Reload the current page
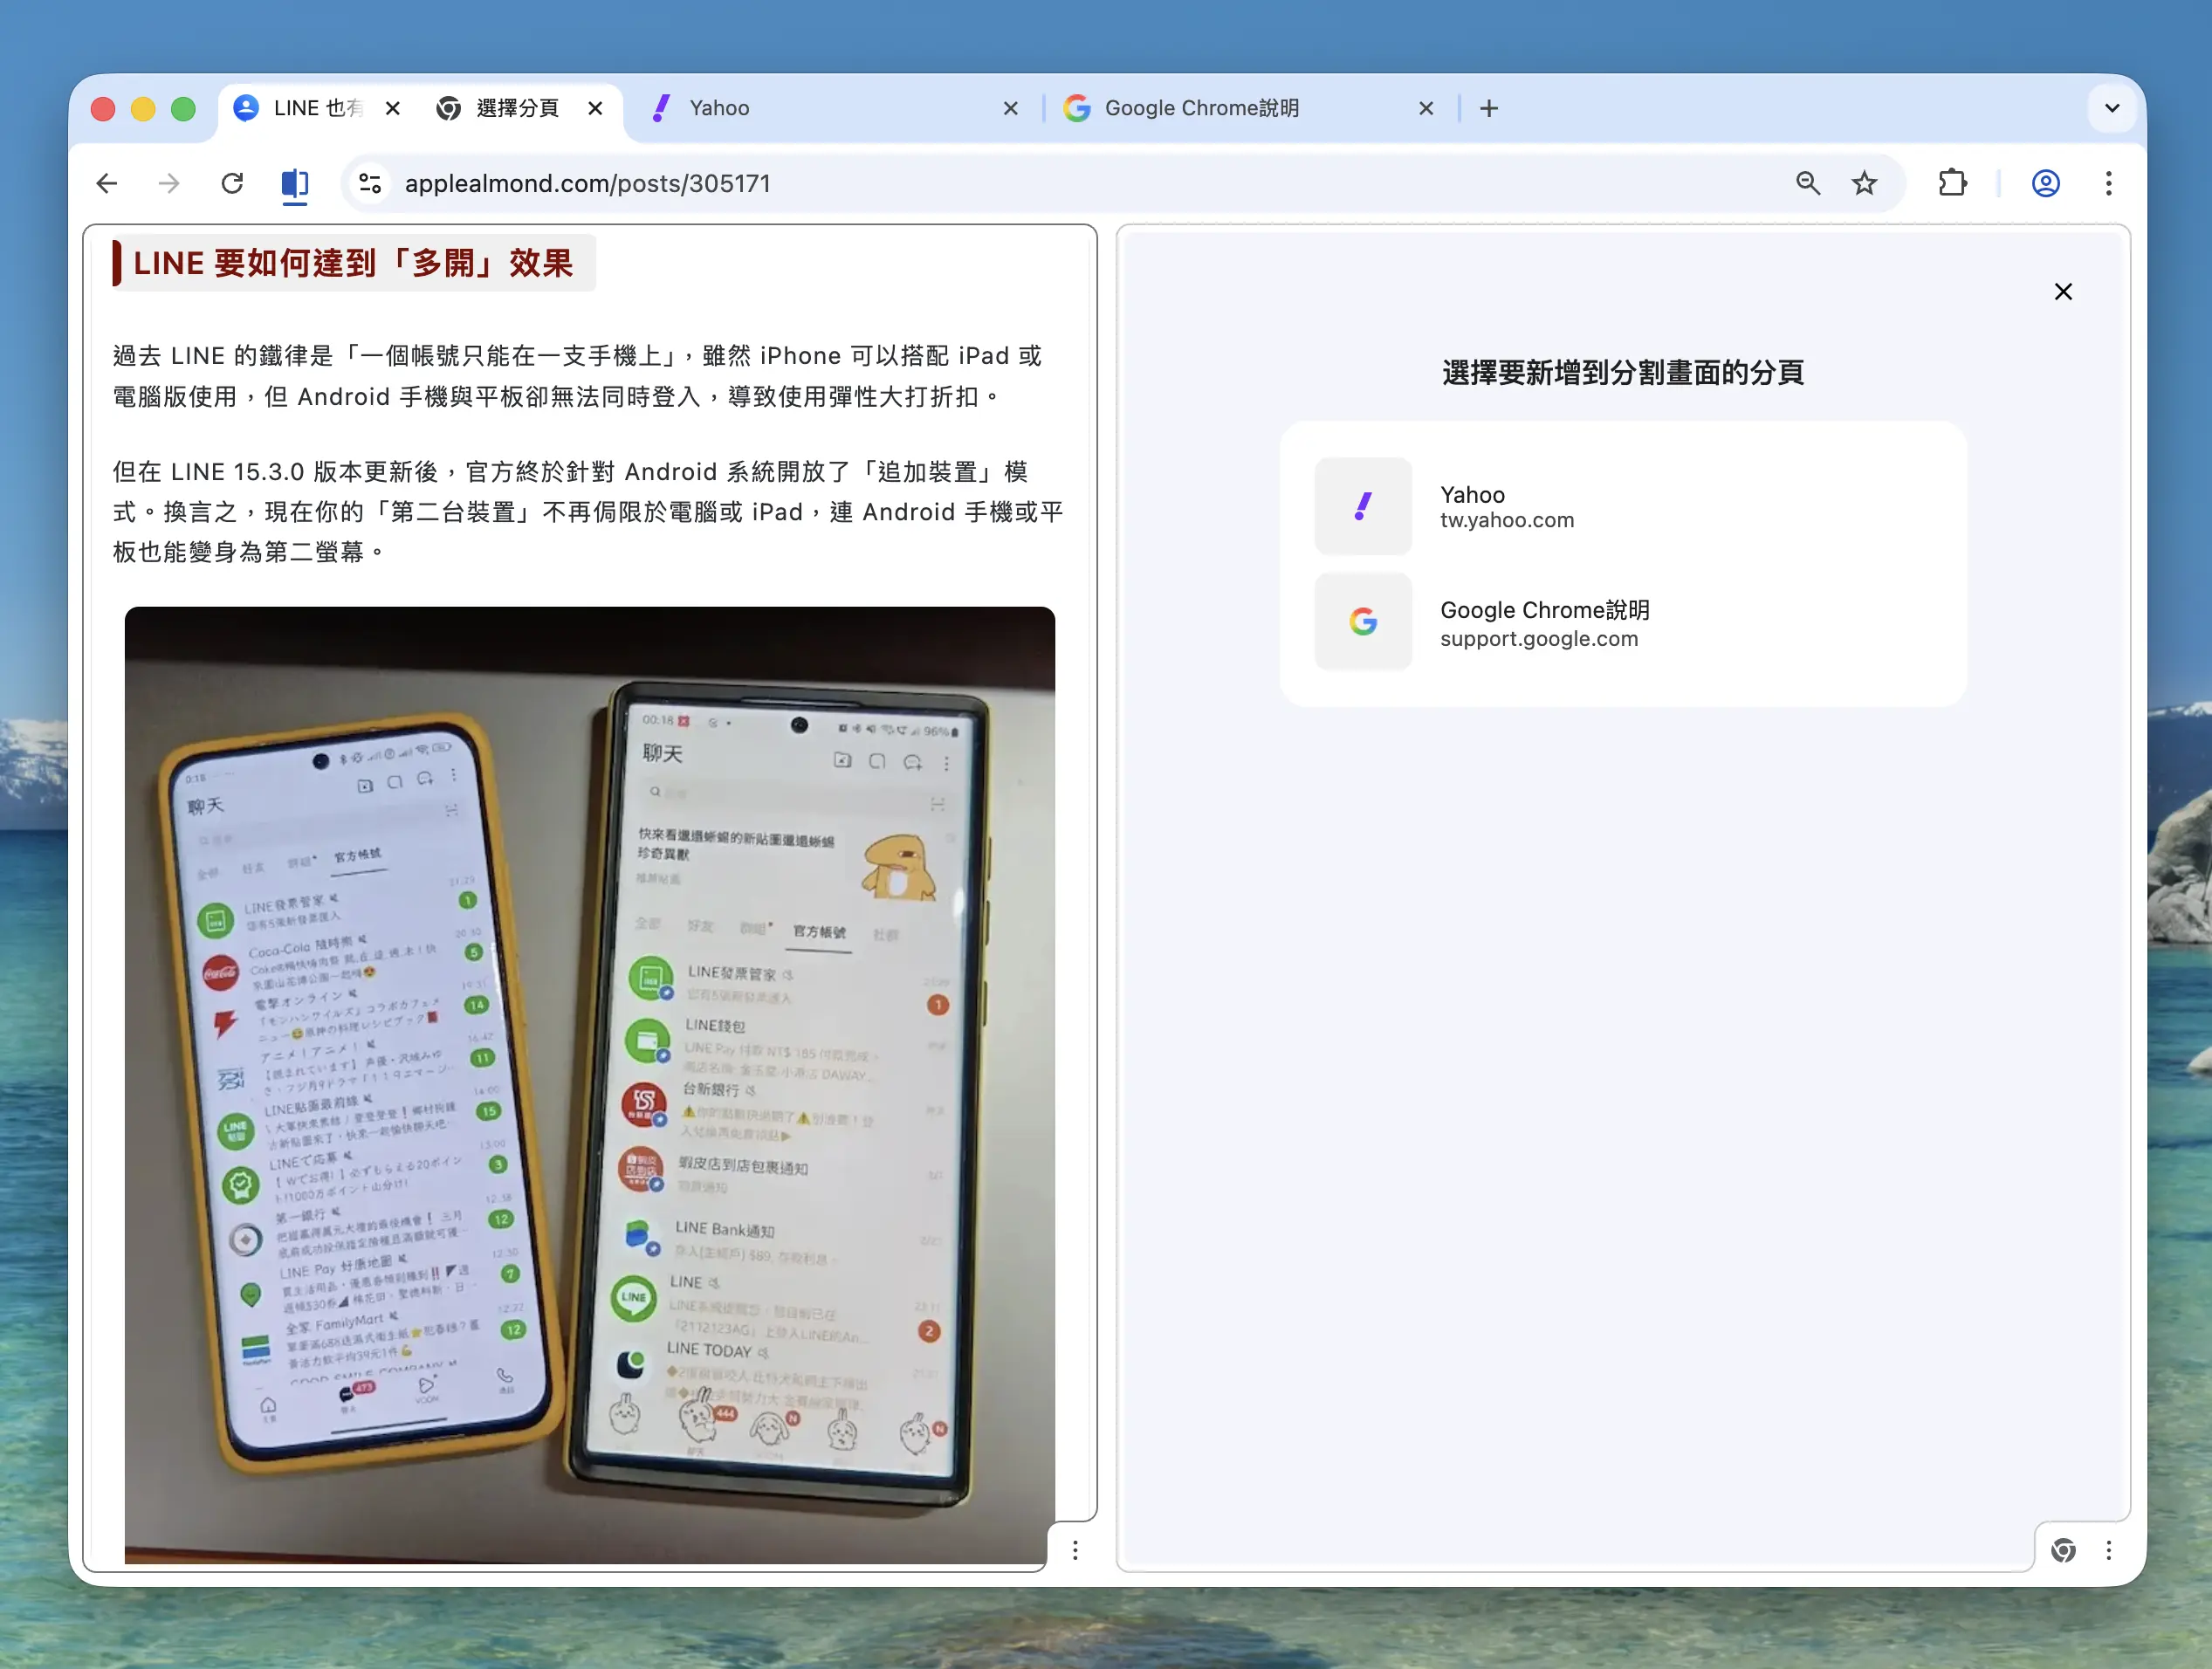 coord(232,183)
